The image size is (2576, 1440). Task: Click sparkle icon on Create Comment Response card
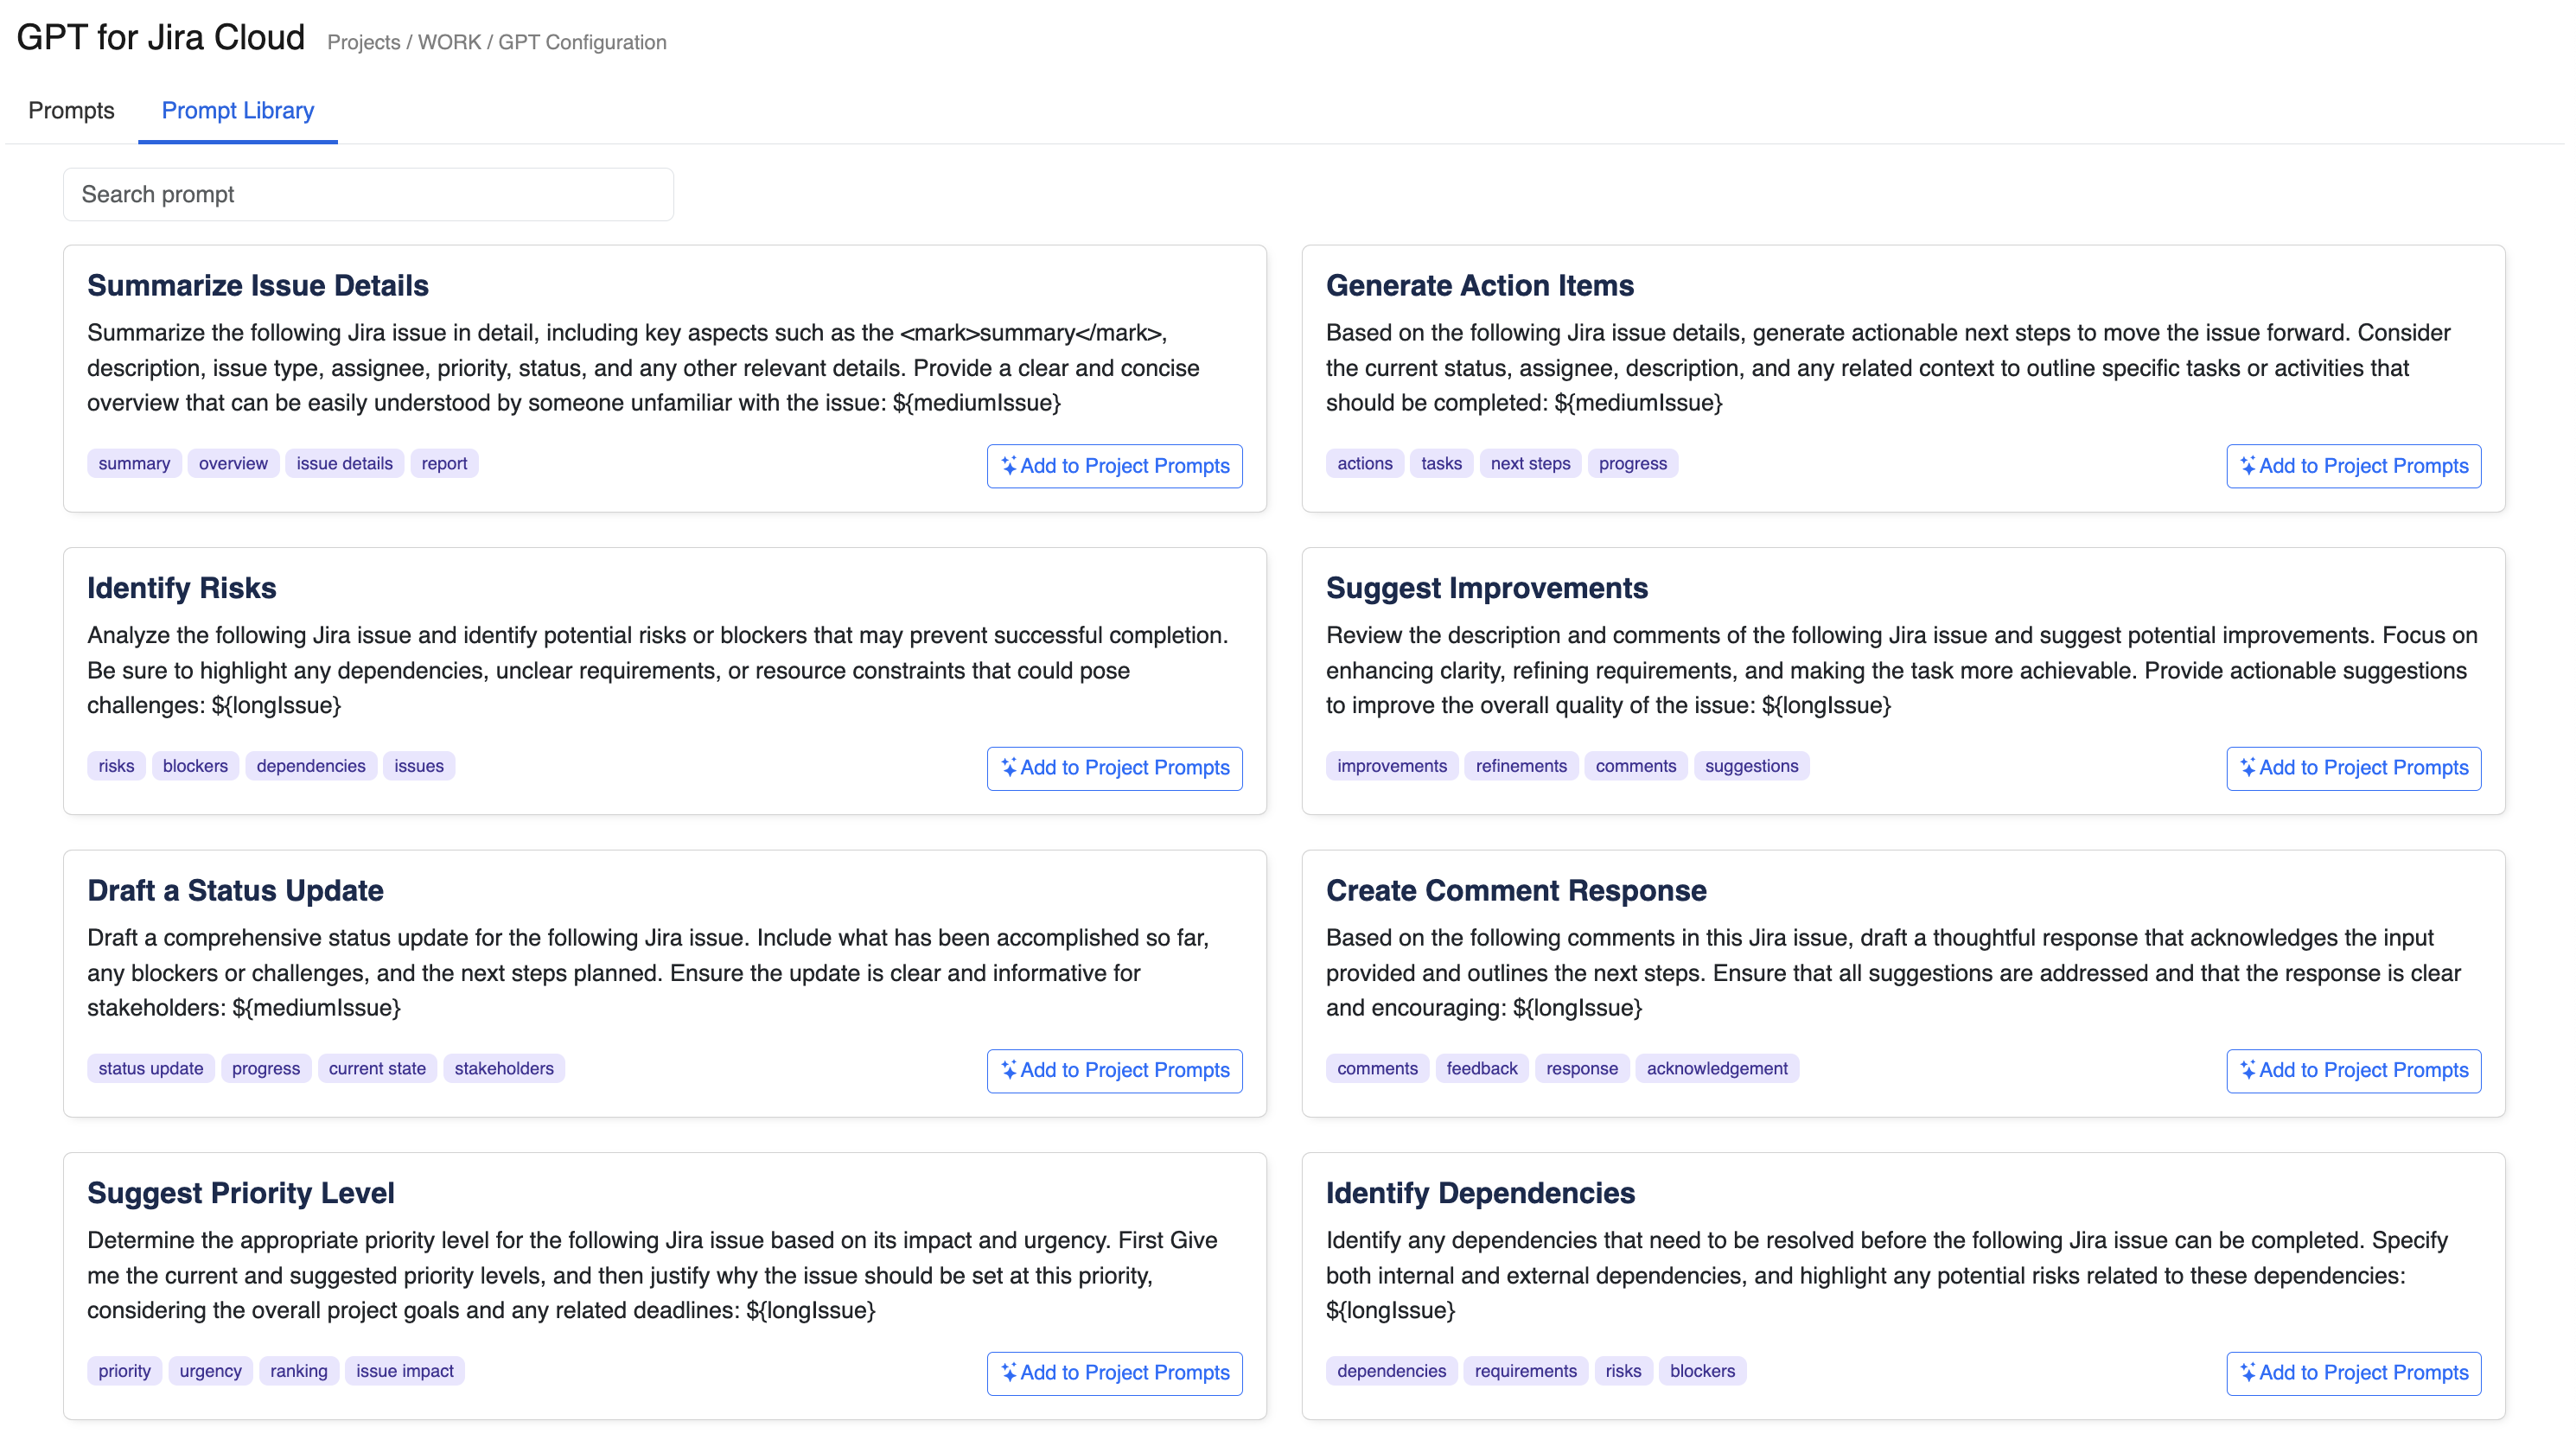point(2247,1070)
